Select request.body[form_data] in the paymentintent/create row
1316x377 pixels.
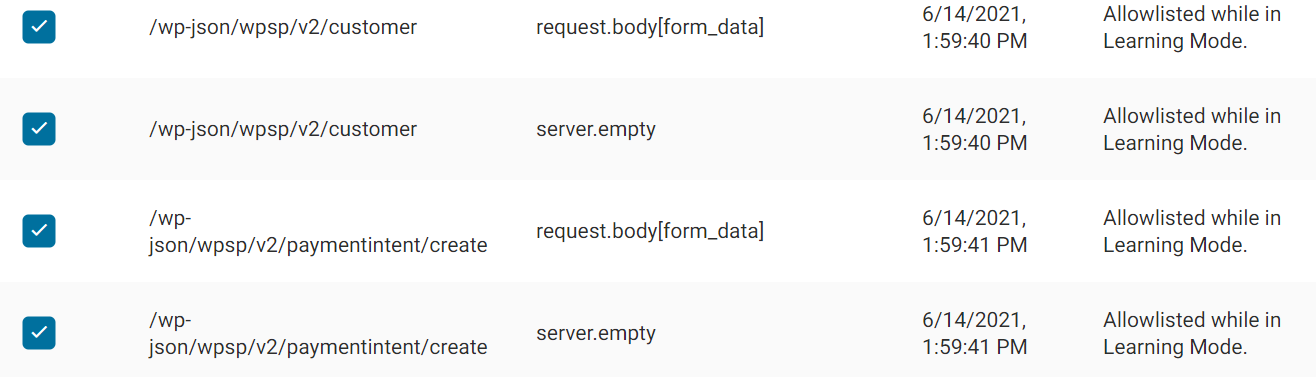click(650, 231)
